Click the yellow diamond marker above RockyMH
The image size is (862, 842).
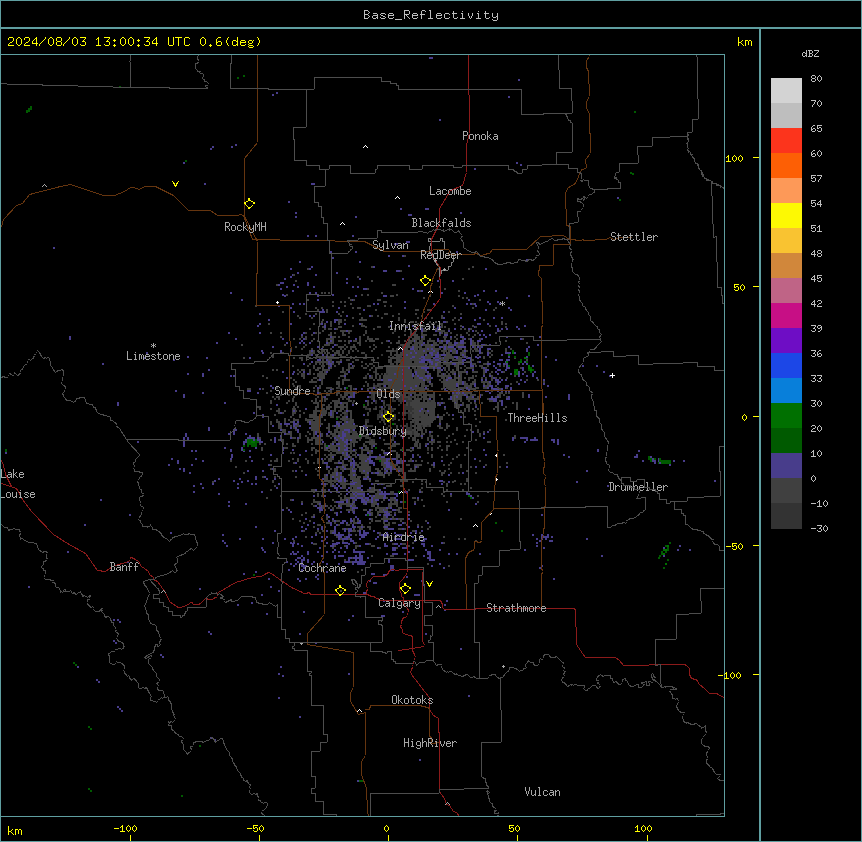[x=250, y=203]
